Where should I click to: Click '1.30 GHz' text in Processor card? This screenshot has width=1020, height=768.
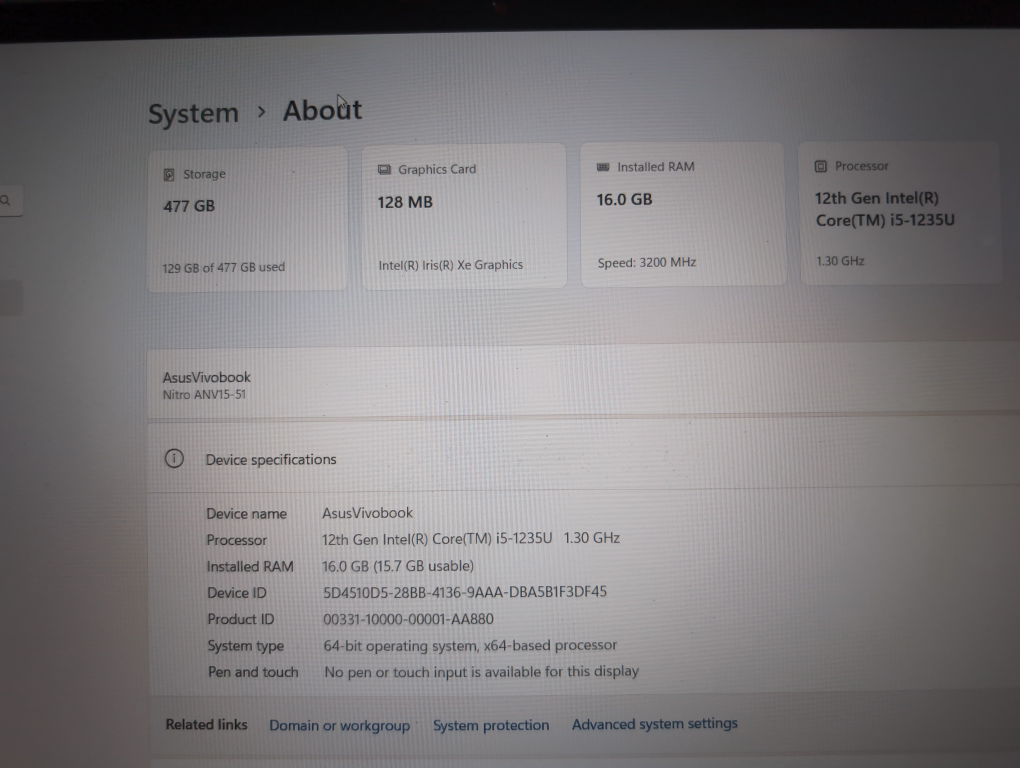840,261
